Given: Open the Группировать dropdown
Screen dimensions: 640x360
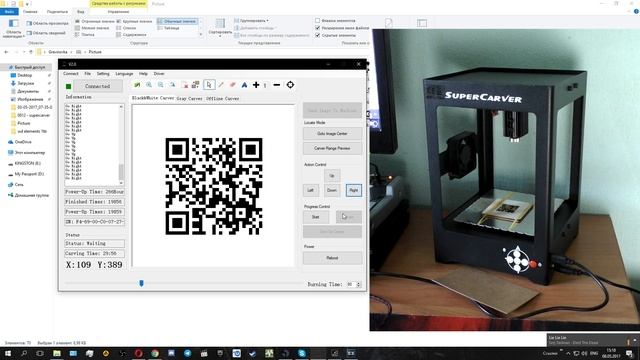Looking at the screenshot, I should (251, 20).
